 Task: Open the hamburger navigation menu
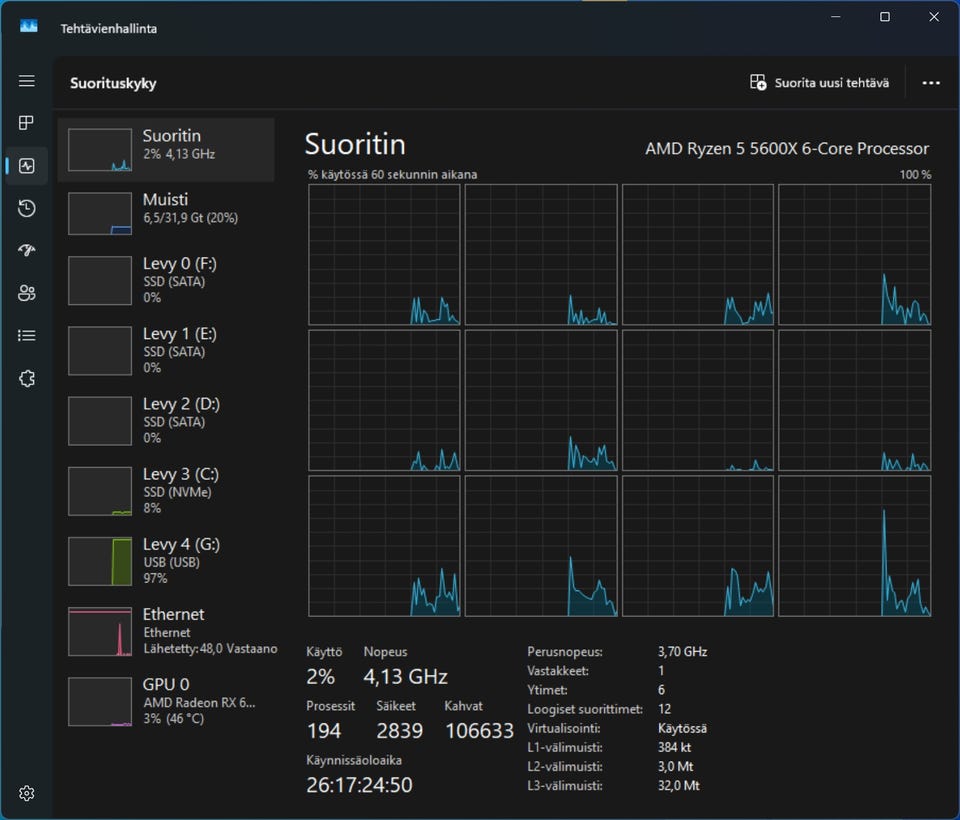click(27, 81)
